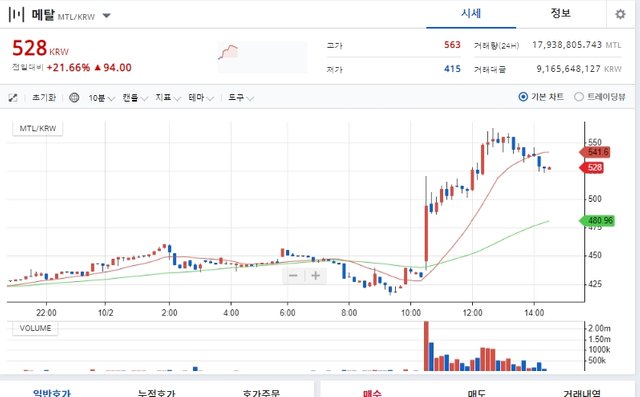
Task: Zoom in chart with plus button
Action: (x=316, y=276)
